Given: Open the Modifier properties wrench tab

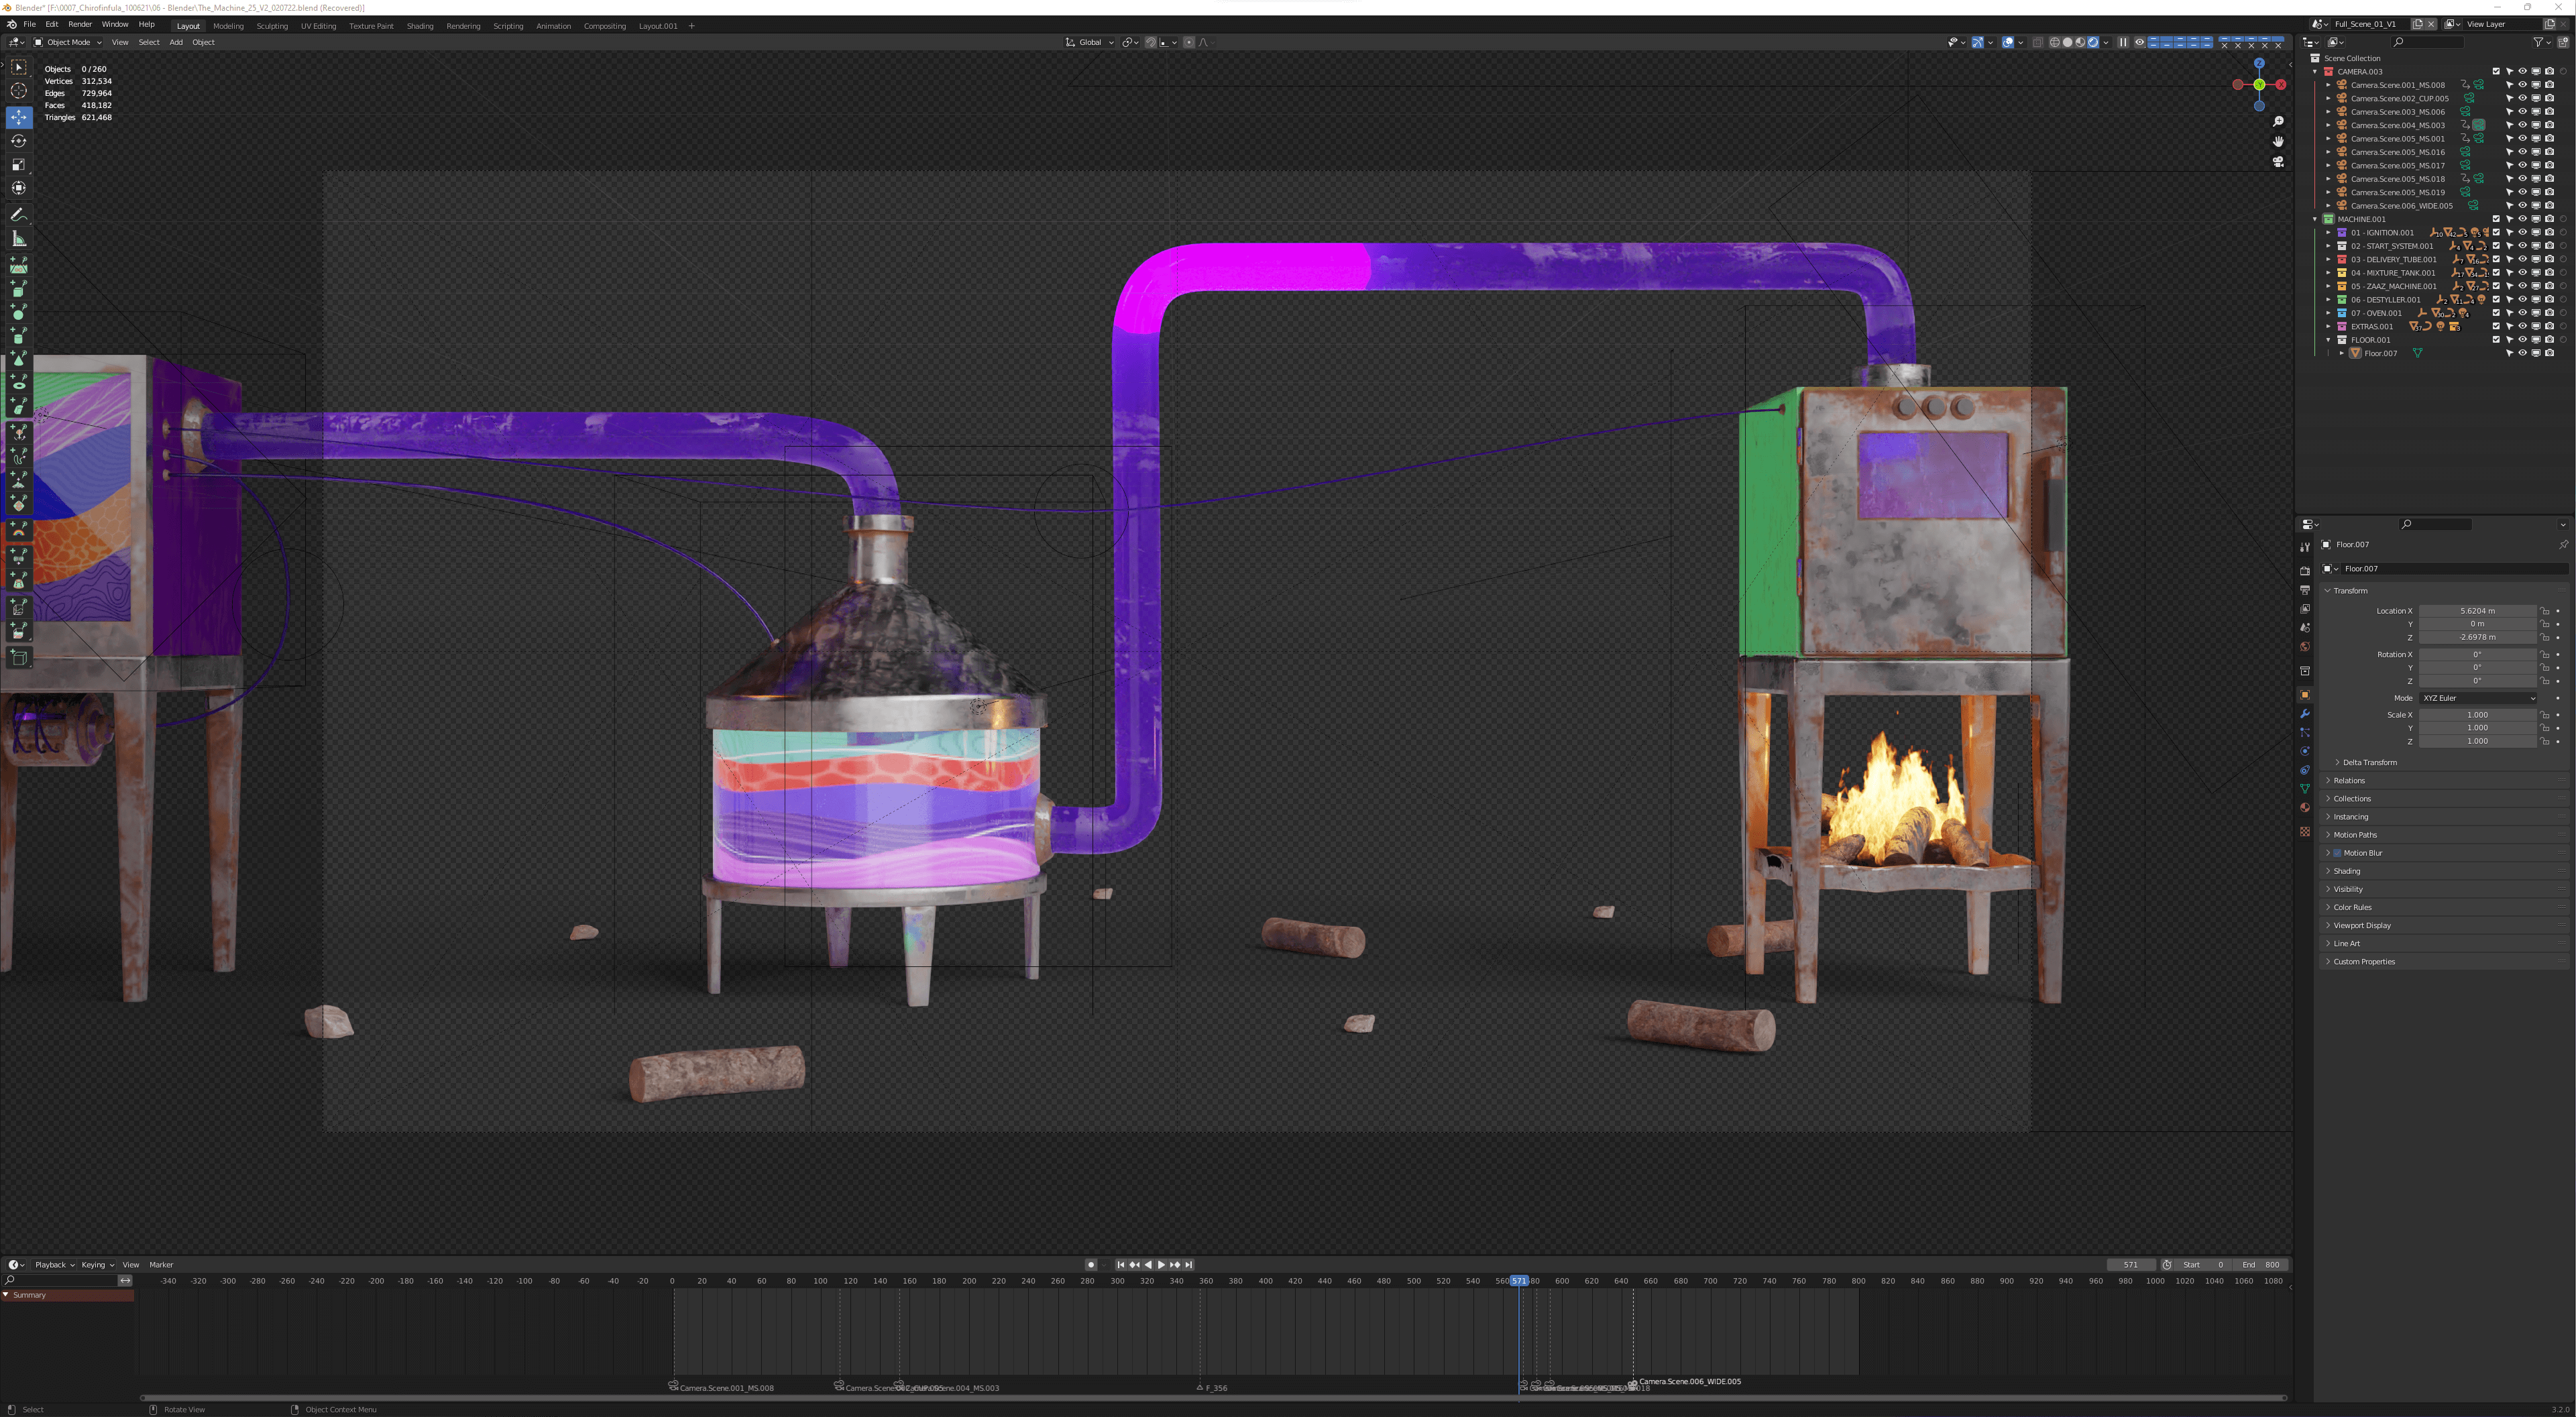Looking at the screenshot, I should click(2305, 714).
